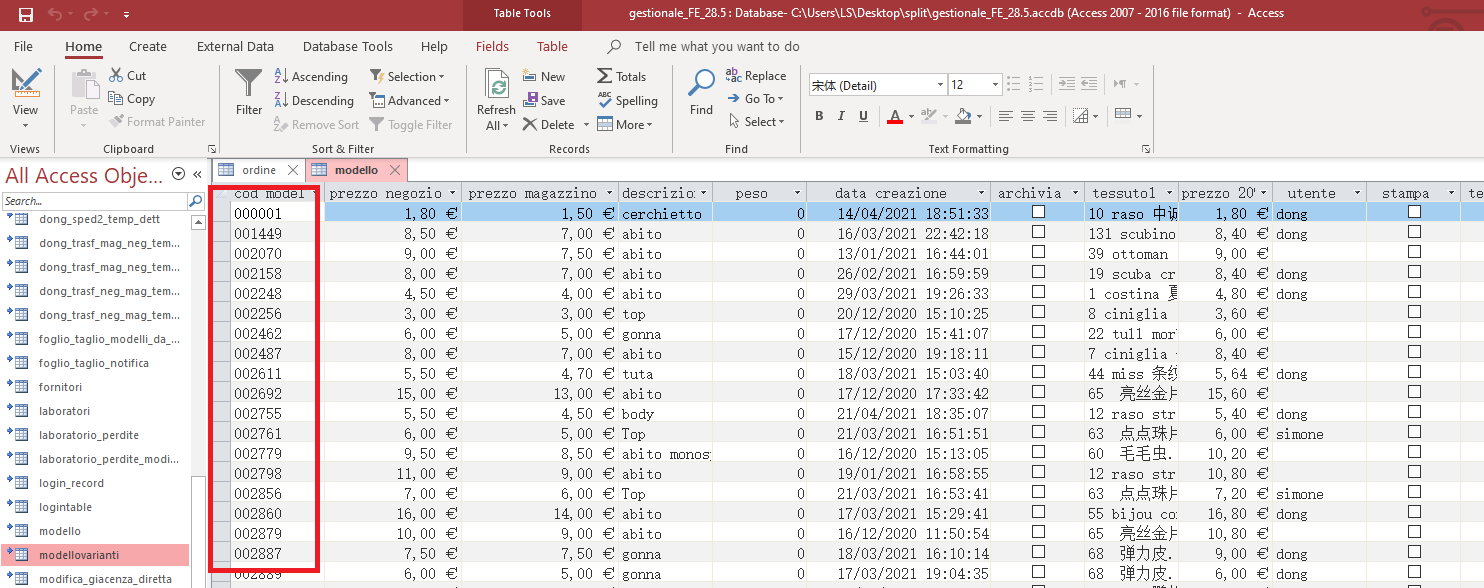Click the Find magnifier icon
Image resolution: width=1484 pixels, height=588 pixels.
pos(702,84)
